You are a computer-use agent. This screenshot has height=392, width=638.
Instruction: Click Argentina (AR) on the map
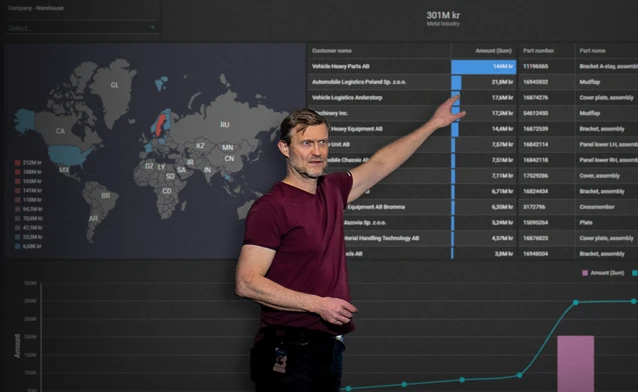click(x=93, y=219)
